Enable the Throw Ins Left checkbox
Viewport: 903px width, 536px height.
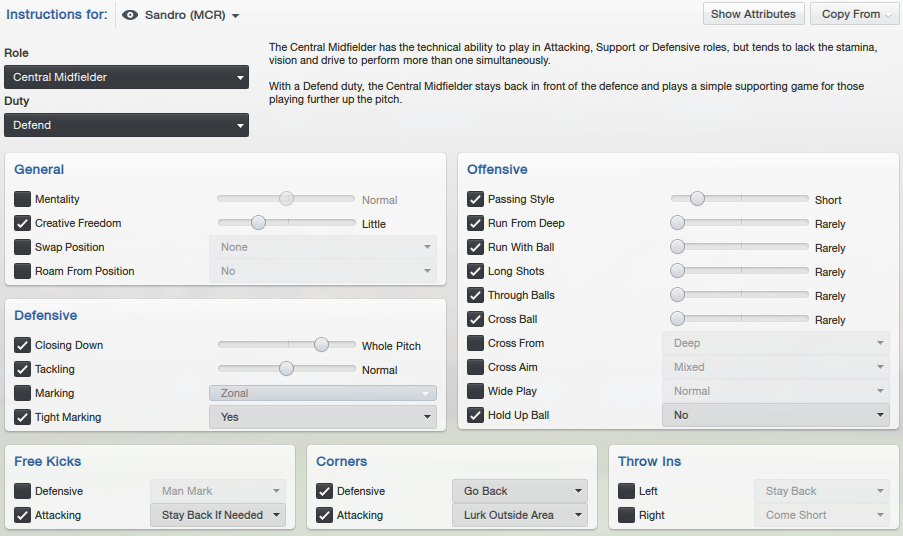[x=626, y=491]
